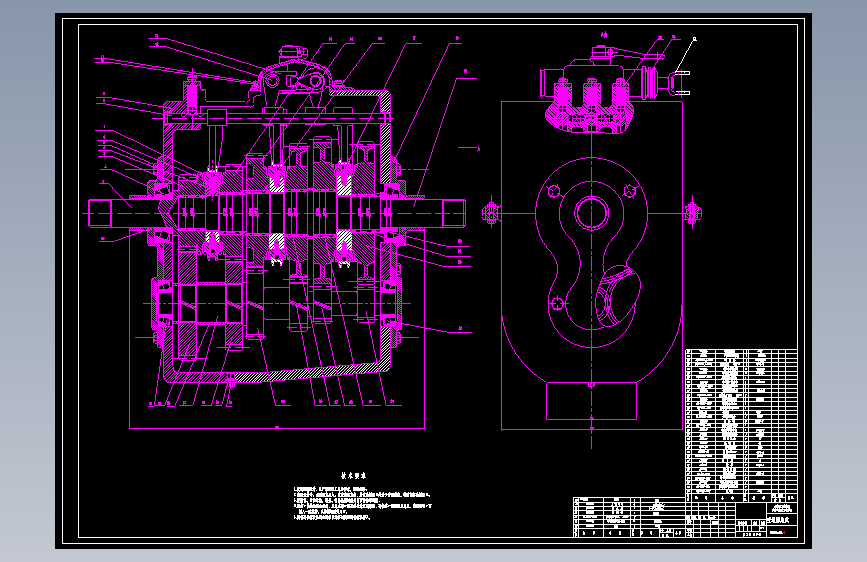Screen dimensions: 867x562
Task: Select the parts list table above title block
Action: click(x=741, y=425)
